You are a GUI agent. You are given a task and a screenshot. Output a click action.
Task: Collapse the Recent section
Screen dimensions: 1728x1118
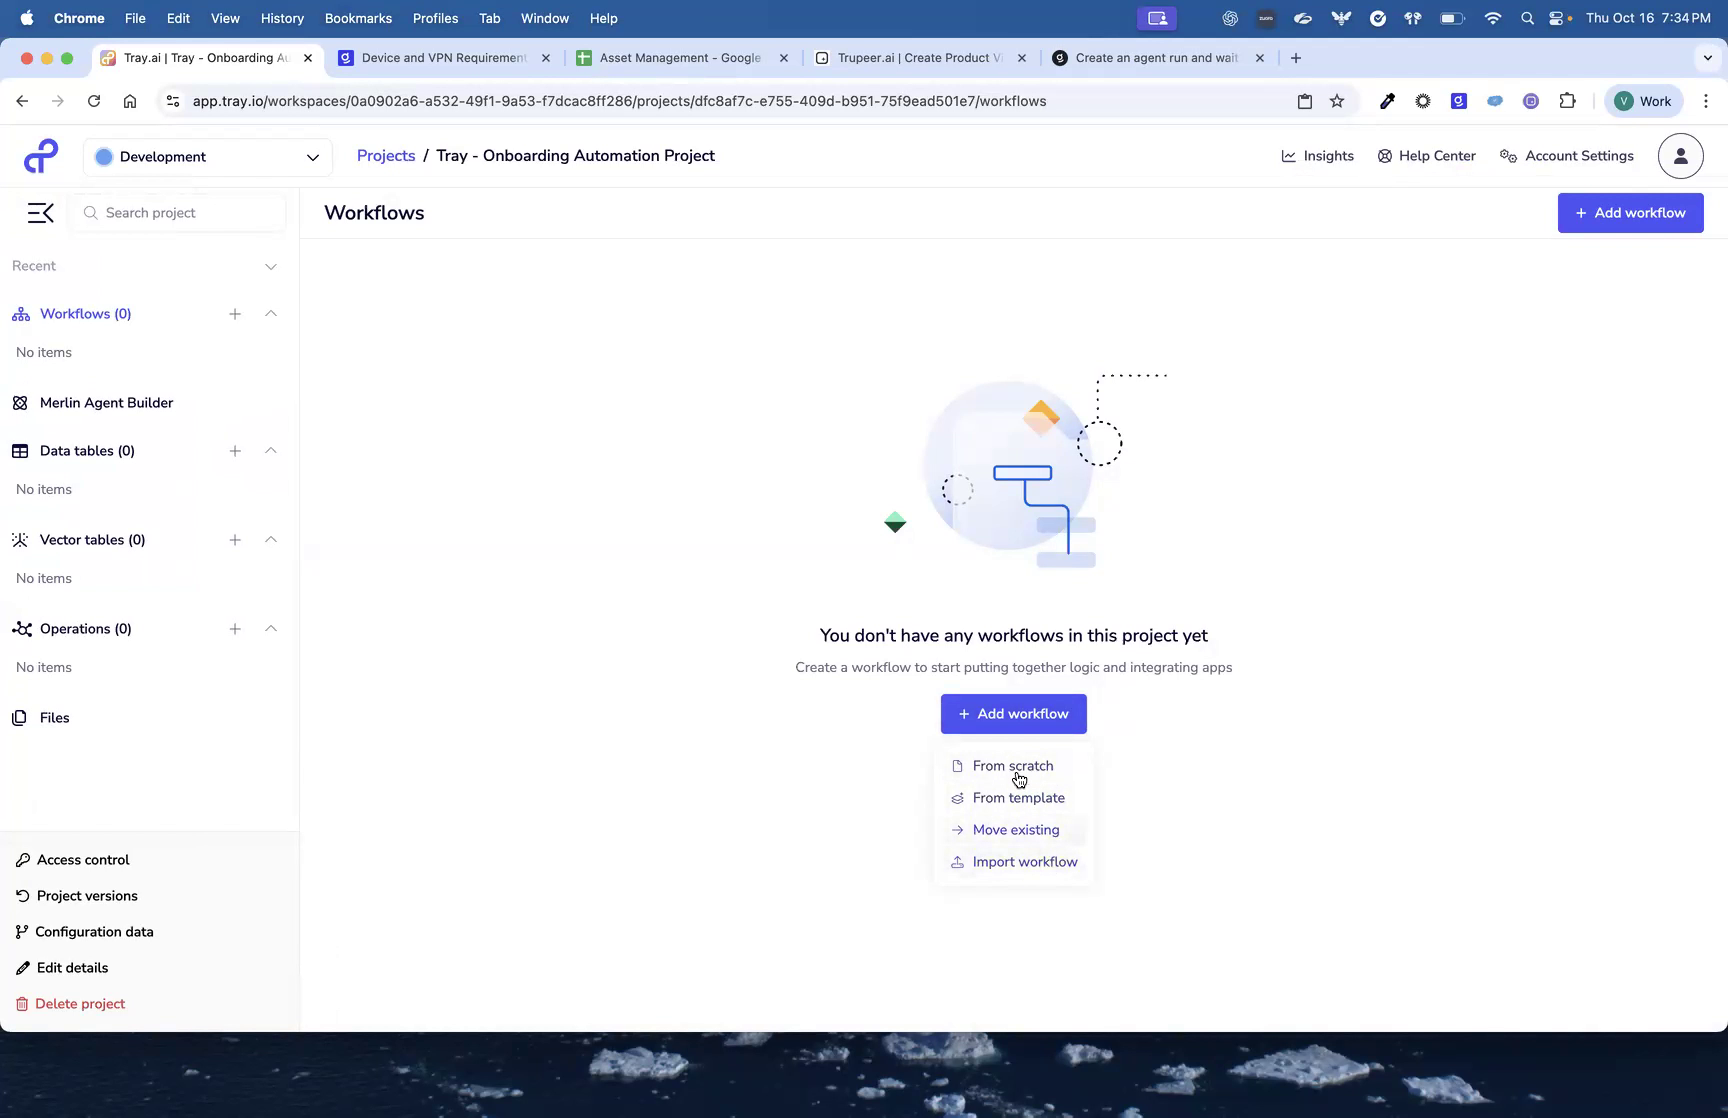point(270,266)
